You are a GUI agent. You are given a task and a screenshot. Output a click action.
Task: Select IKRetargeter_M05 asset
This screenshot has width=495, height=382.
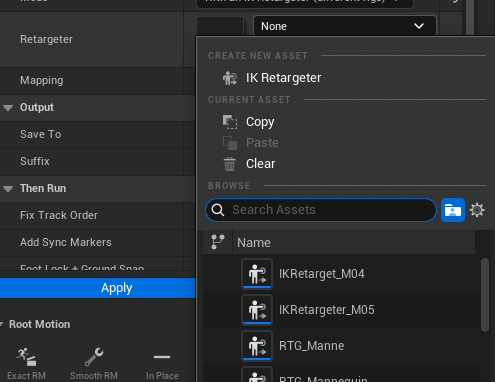341,310
